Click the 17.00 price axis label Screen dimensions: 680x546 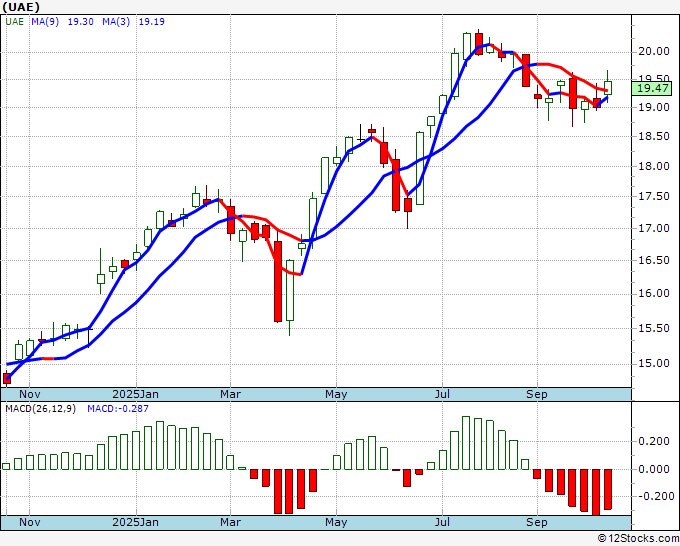coord(654,228)
